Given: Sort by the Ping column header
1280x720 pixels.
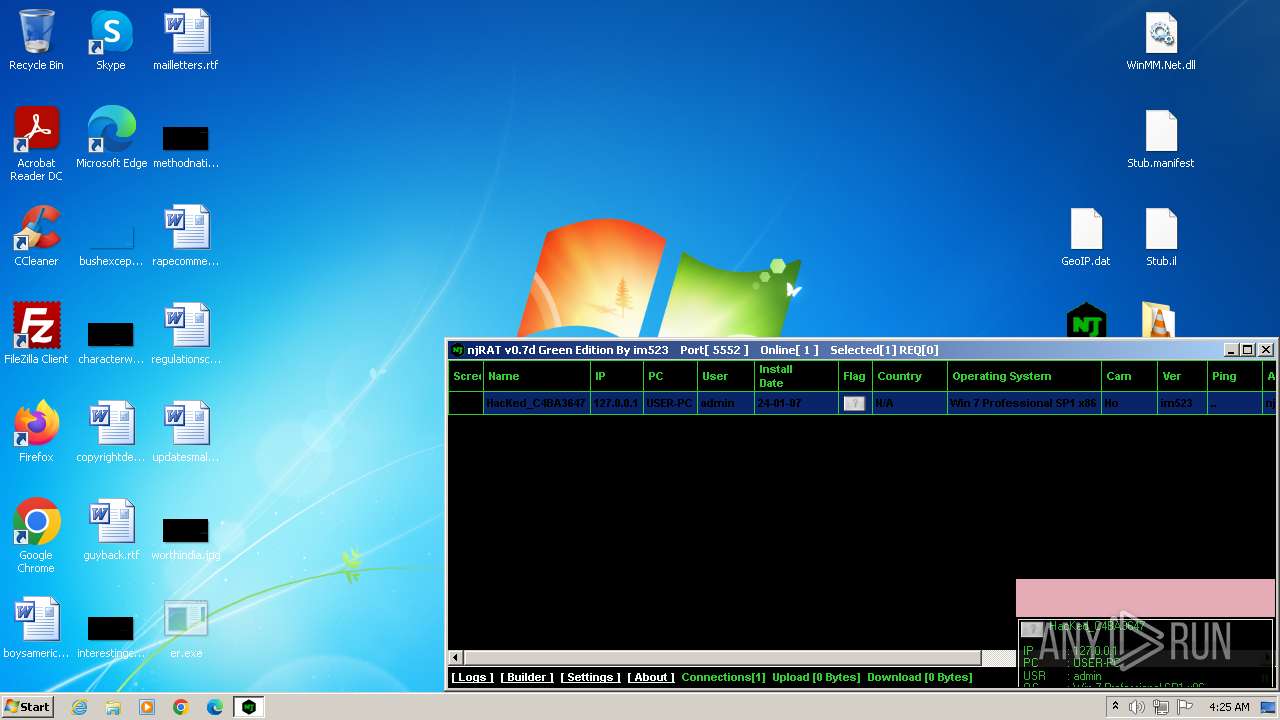Looking at the screenshot, I should (1235, 376).
